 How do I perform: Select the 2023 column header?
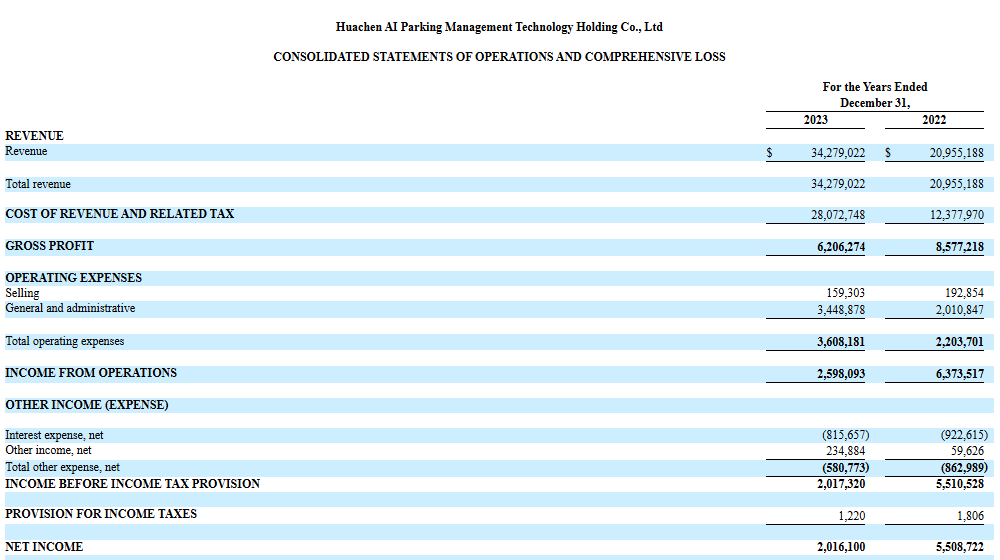click(815, 120)
